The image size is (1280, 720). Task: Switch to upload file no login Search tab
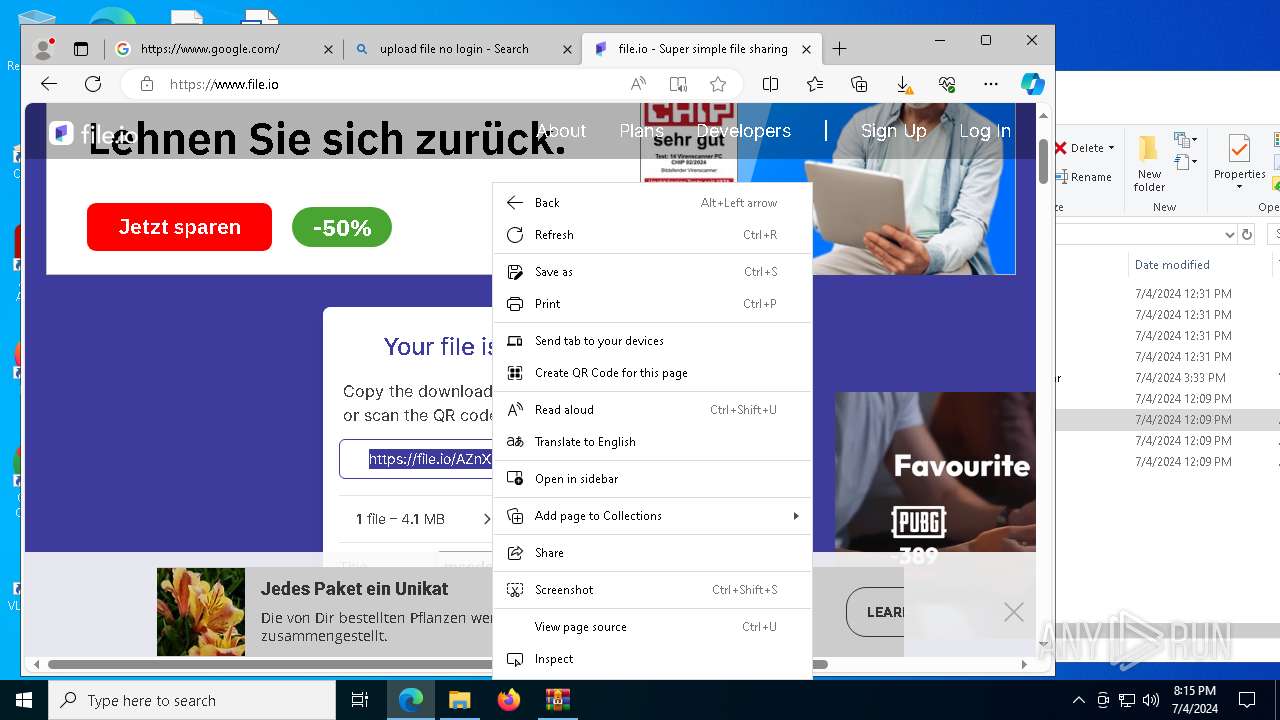(462, 48)
